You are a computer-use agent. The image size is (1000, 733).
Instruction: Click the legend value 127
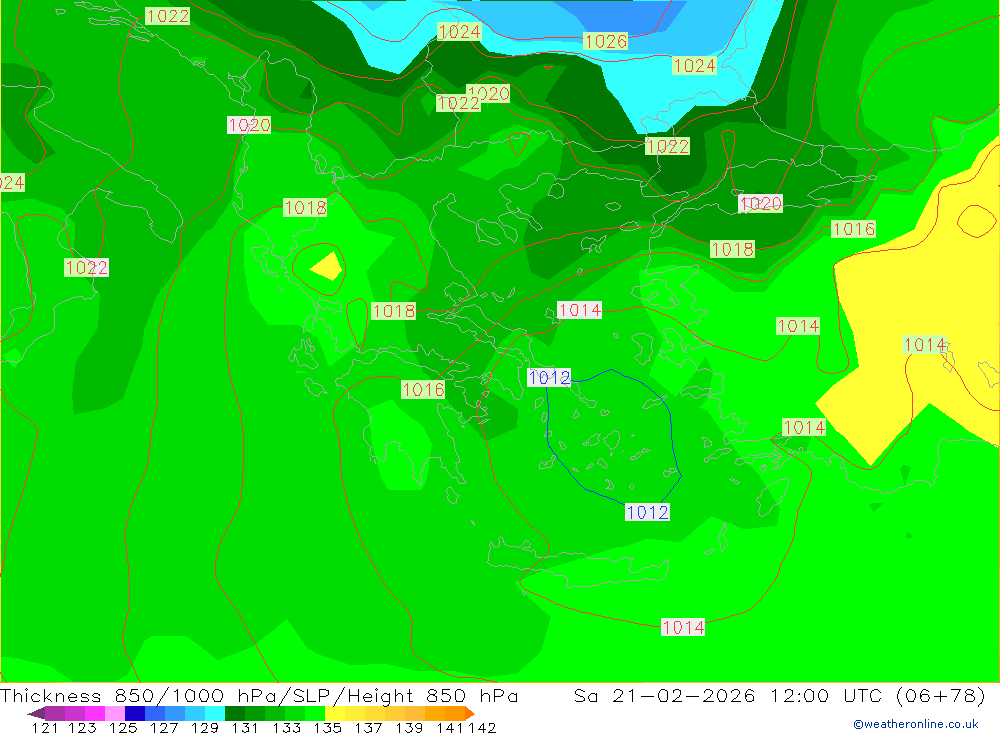pyautogui.click(x=164, y=727)
